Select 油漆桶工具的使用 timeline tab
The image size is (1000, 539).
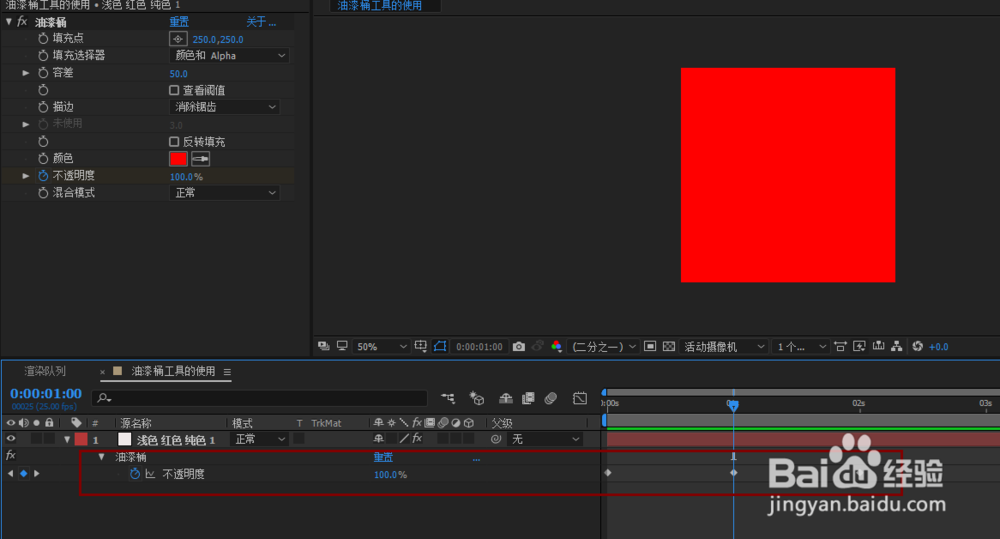pos(173,371)
